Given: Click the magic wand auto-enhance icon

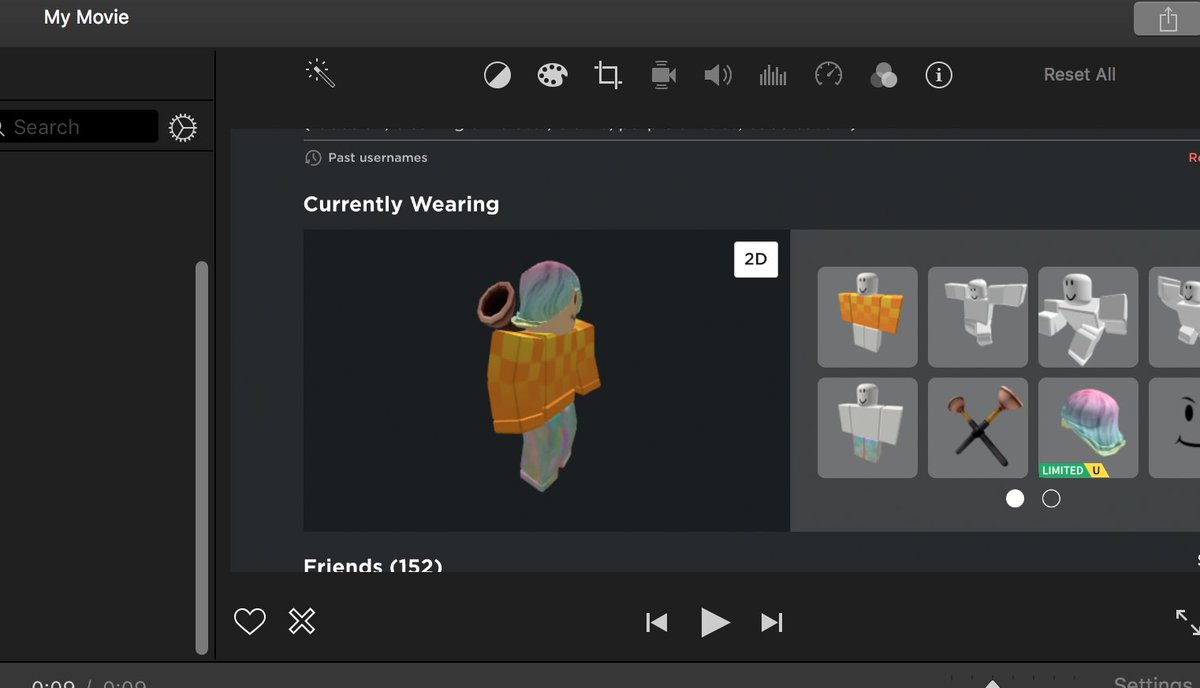Looking at the screenshot, I should [320, 73].
